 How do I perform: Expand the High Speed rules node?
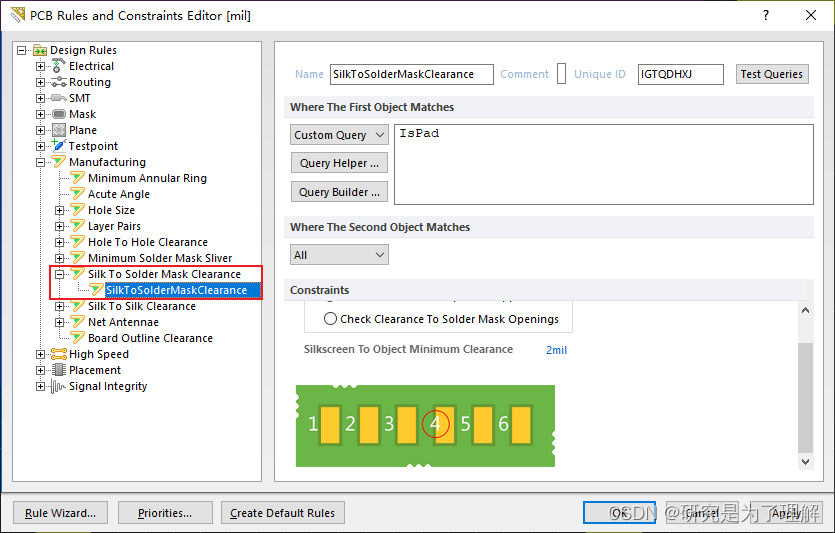click(x=40, y=354)
